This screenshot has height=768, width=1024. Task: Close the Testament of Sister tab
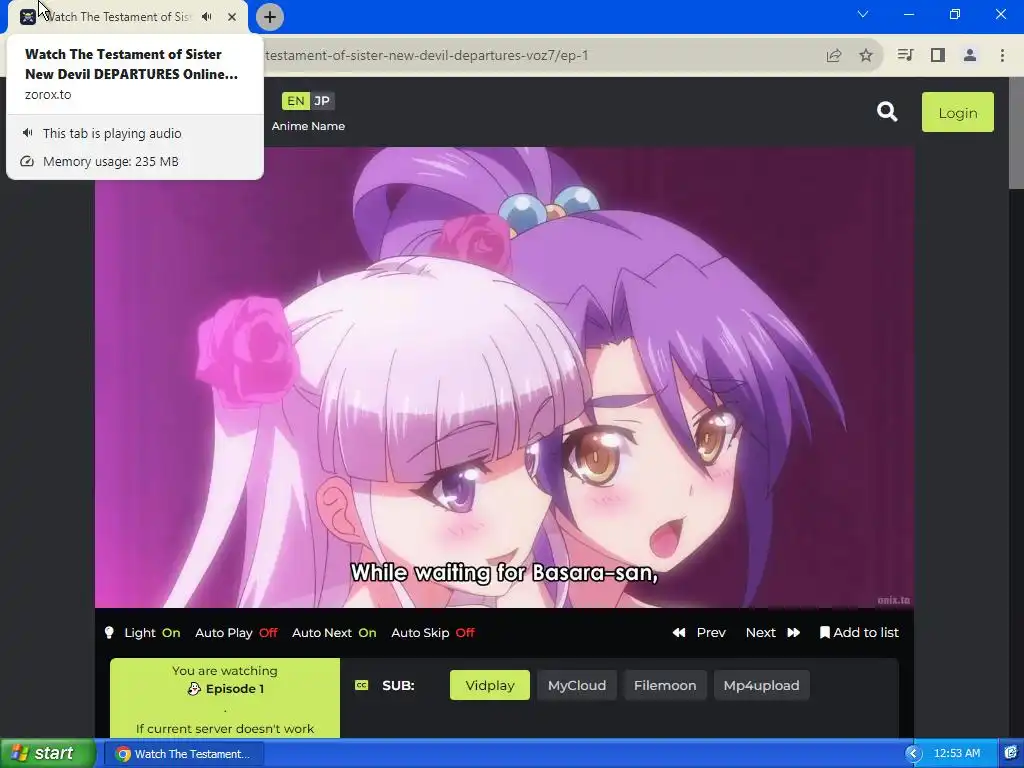232,17
